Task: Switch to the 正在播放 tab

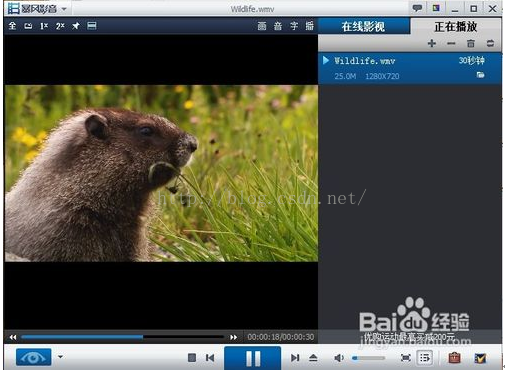Action: [456, 26]
